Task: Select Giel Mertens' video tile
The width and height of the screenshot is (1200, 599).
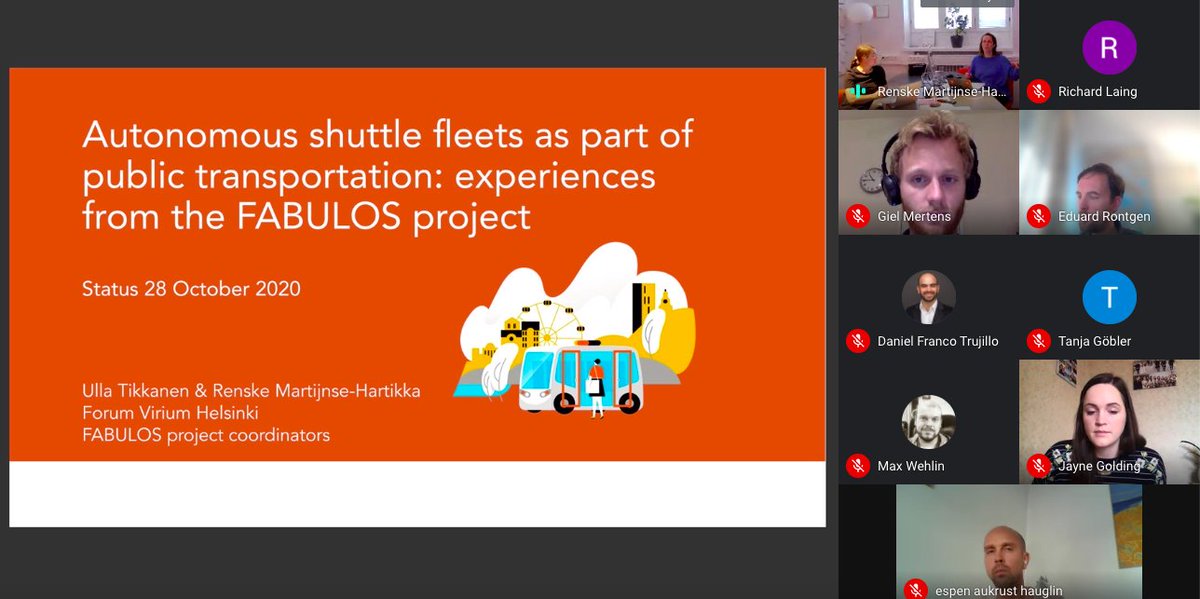Action: click(928, 172)
